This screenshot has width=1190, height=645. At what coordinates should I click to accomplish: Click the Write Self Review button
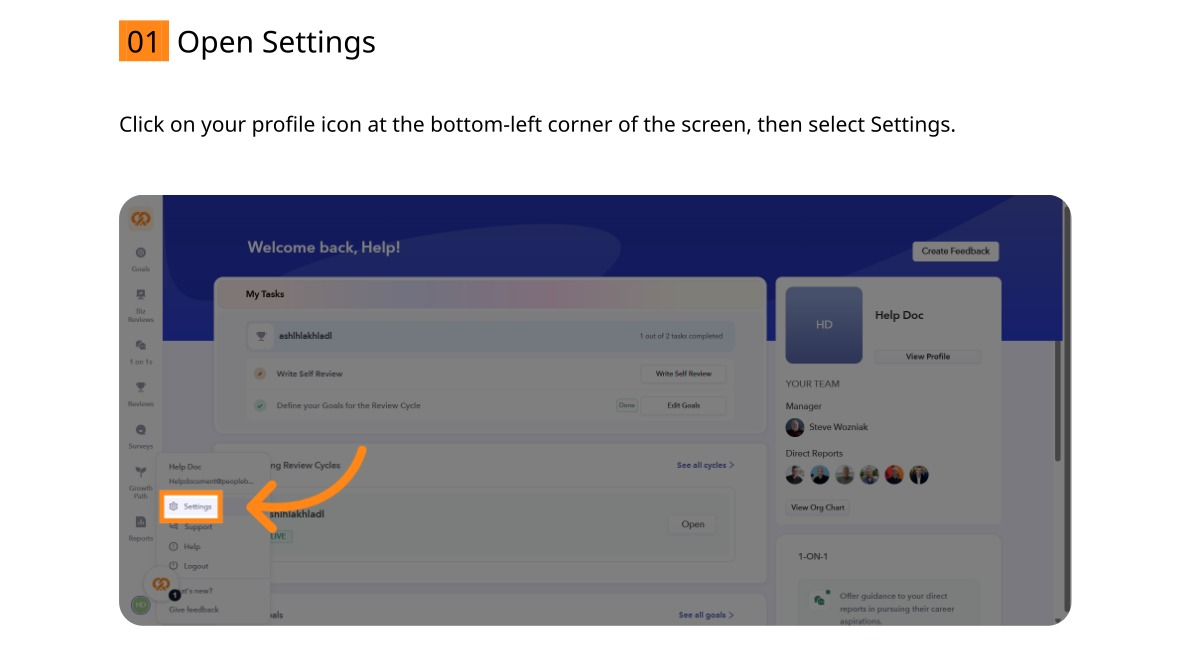coord(683,373)
